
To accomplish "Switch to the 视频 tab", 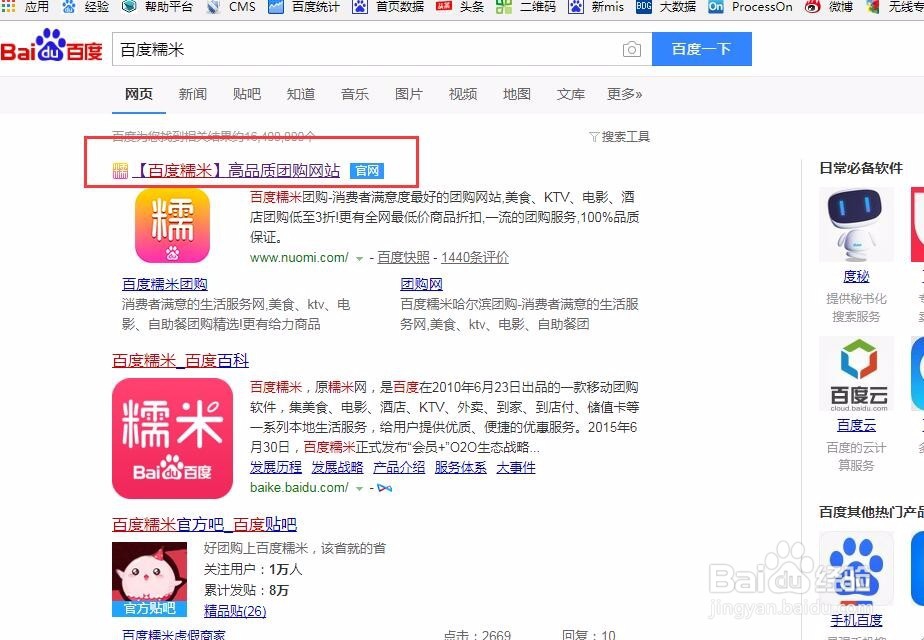I will 463,94.
